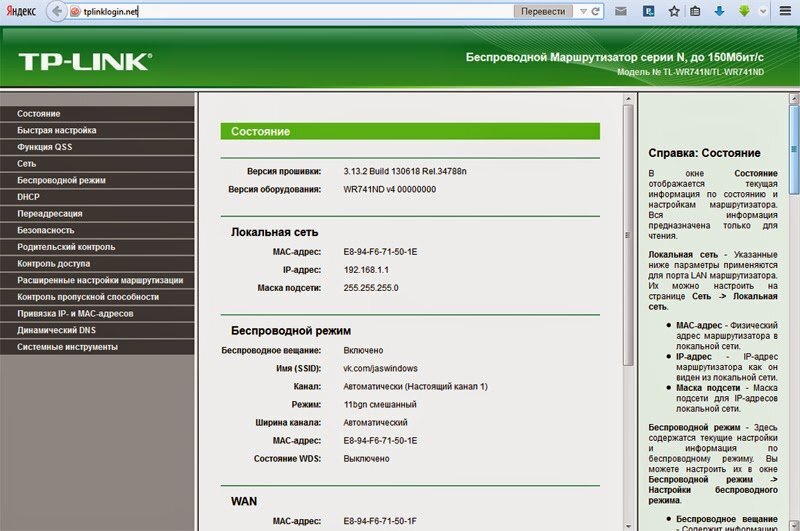Open the browser hamburger menu
Image resolution: width=800 pixels, height=531 pixels.
point(785,11)
